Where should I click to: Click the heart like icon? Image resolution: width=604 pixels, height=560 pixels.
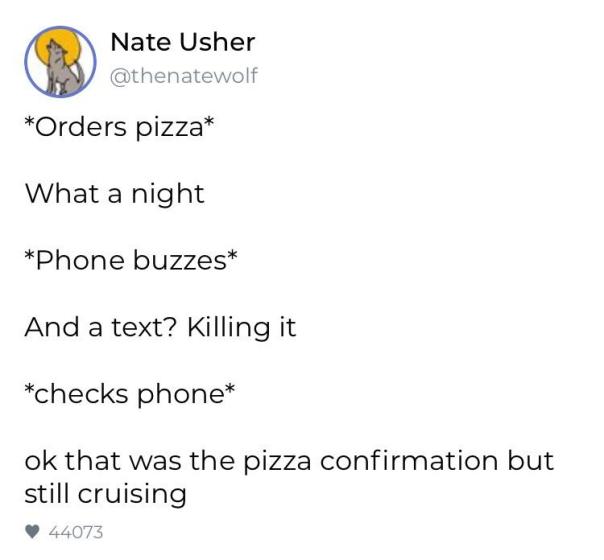[x=32, y=532]
